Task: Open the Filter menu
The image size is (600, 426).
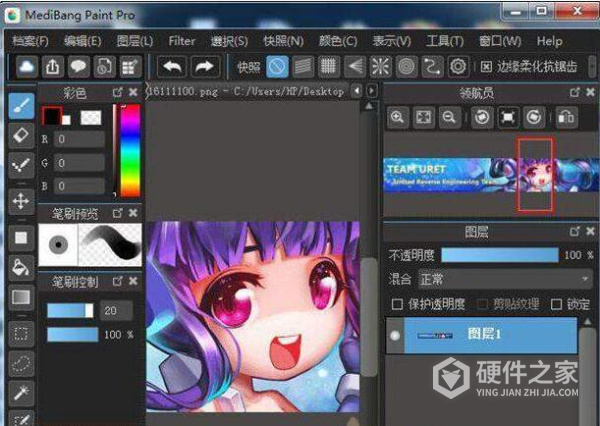Action: pos(182,41)
